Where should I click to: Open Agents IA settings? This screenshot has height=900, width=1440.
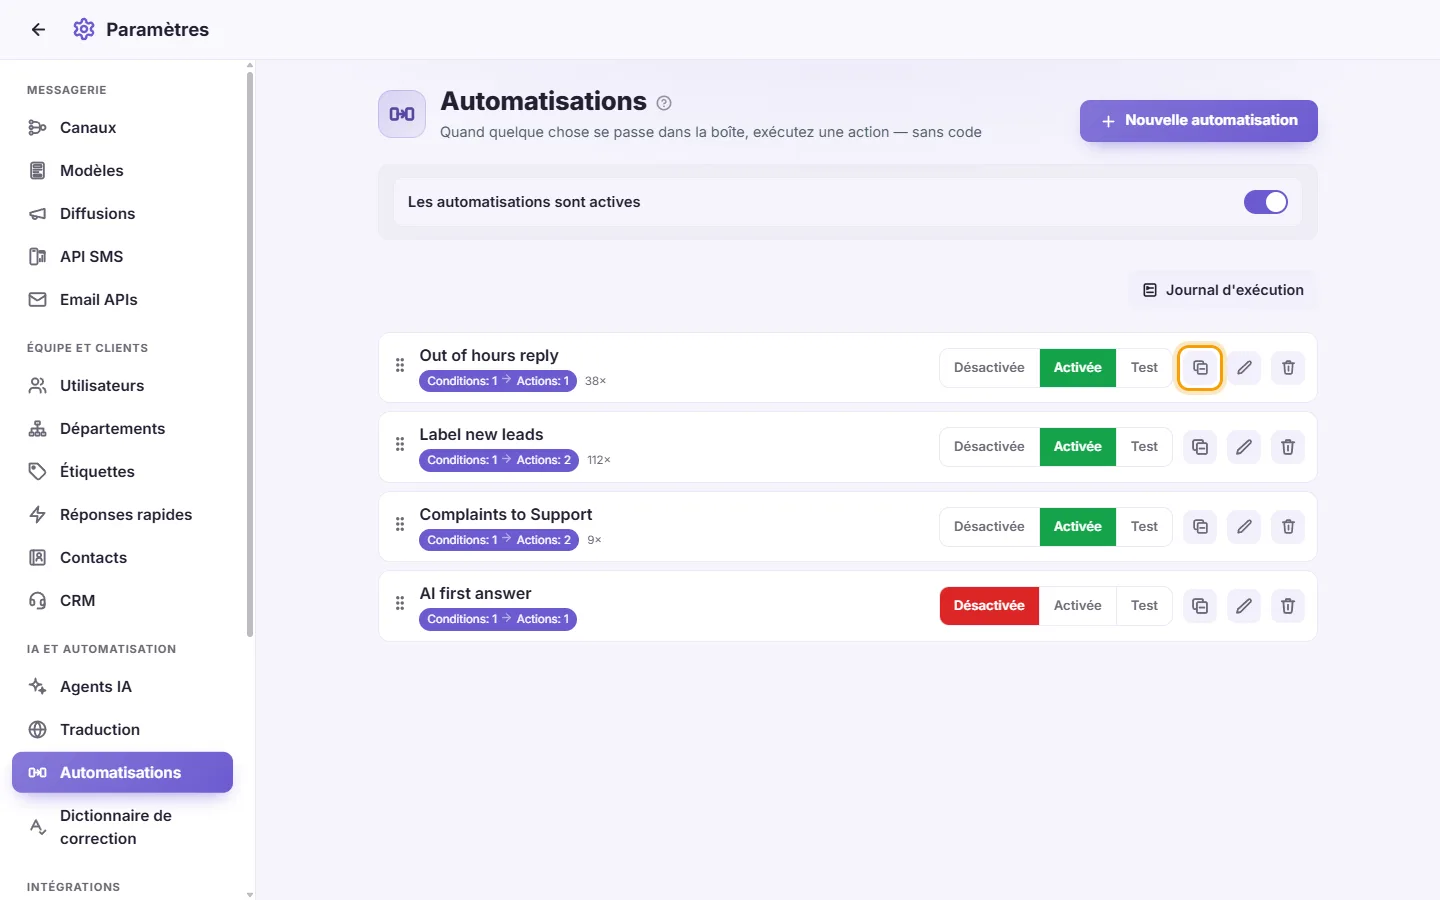coord(122,687)
